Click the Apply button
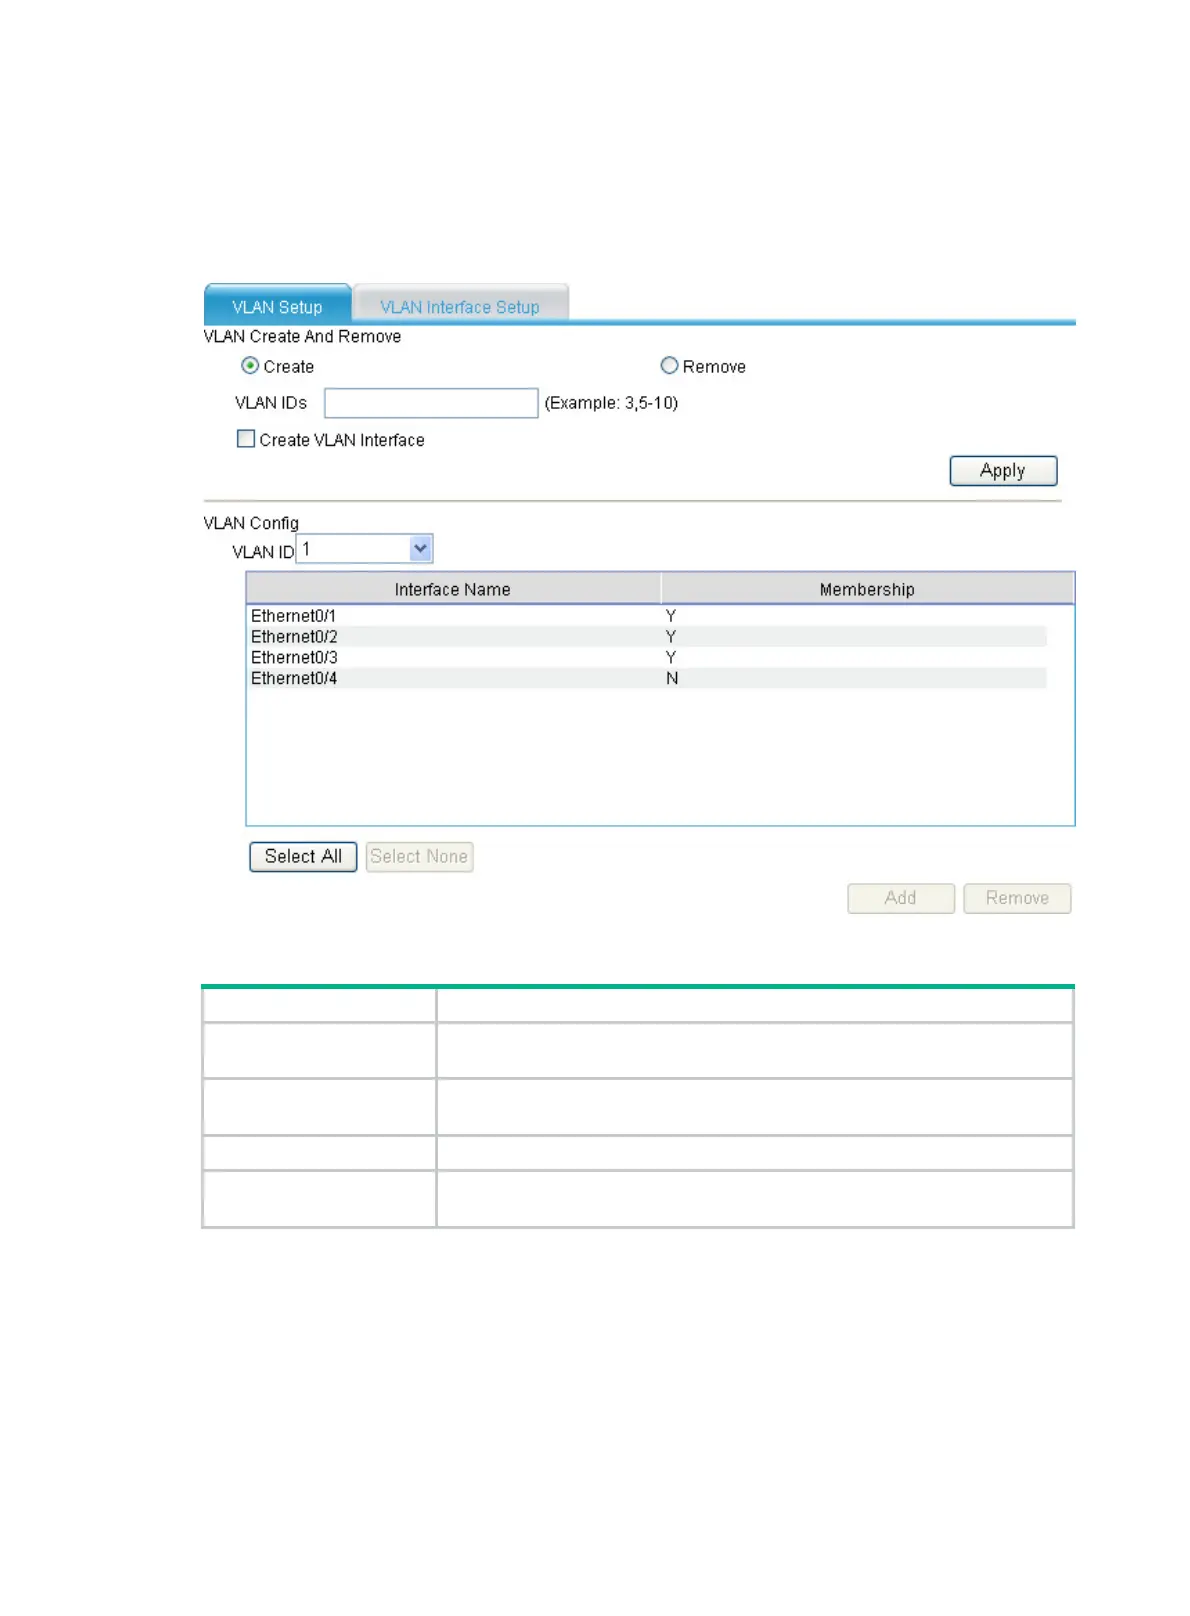The height and width of the screenshot is (1616, 1190). click(x=1003, y=471)
